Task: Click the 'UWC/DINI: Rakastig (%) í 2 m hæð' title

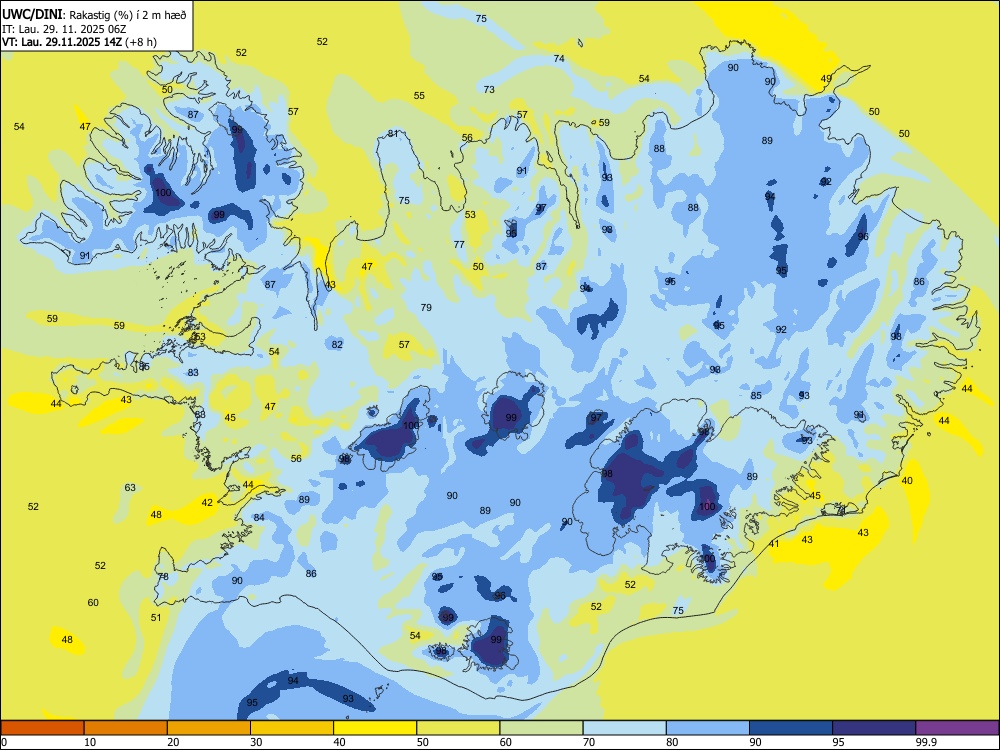Action: click(94, 15)
